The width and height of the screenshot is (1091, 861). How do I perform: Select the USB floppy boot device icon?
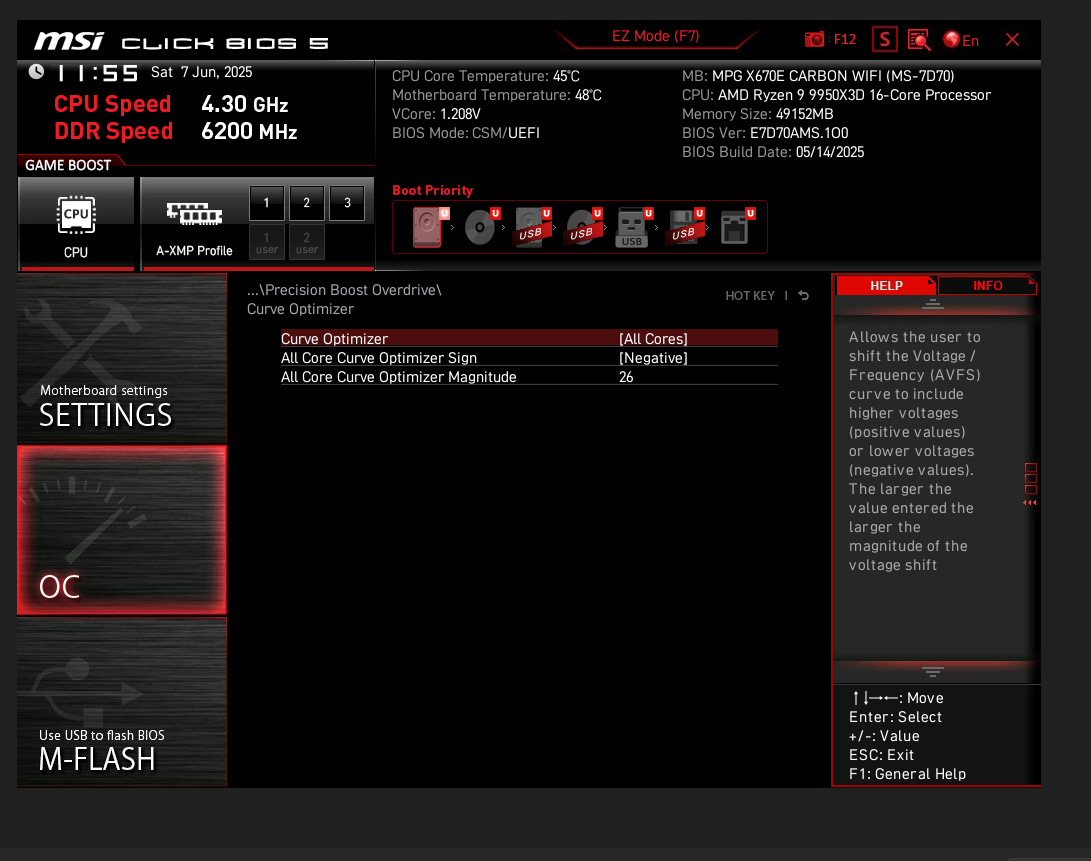686,227
